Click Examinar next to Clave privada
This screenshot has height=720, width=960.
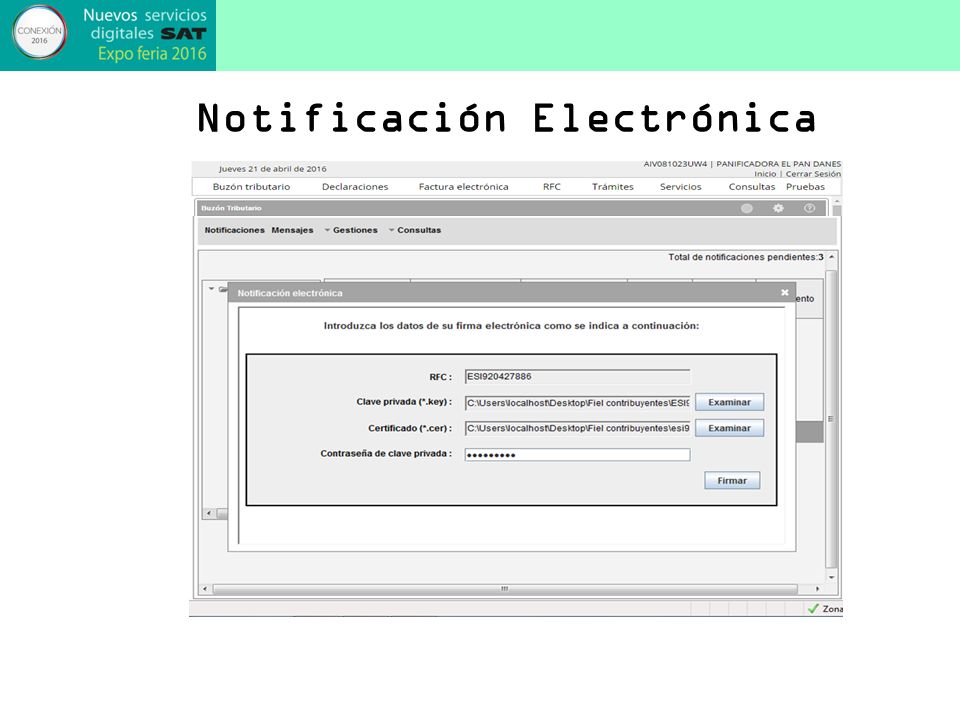pos(729,402)
